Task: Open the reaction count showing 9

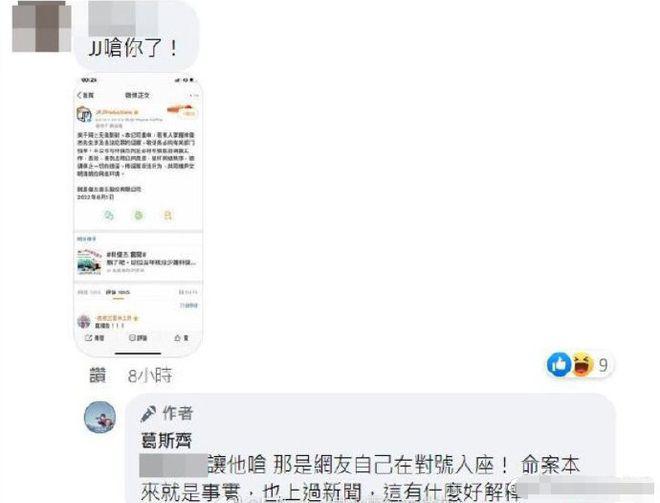Action: 603,365
